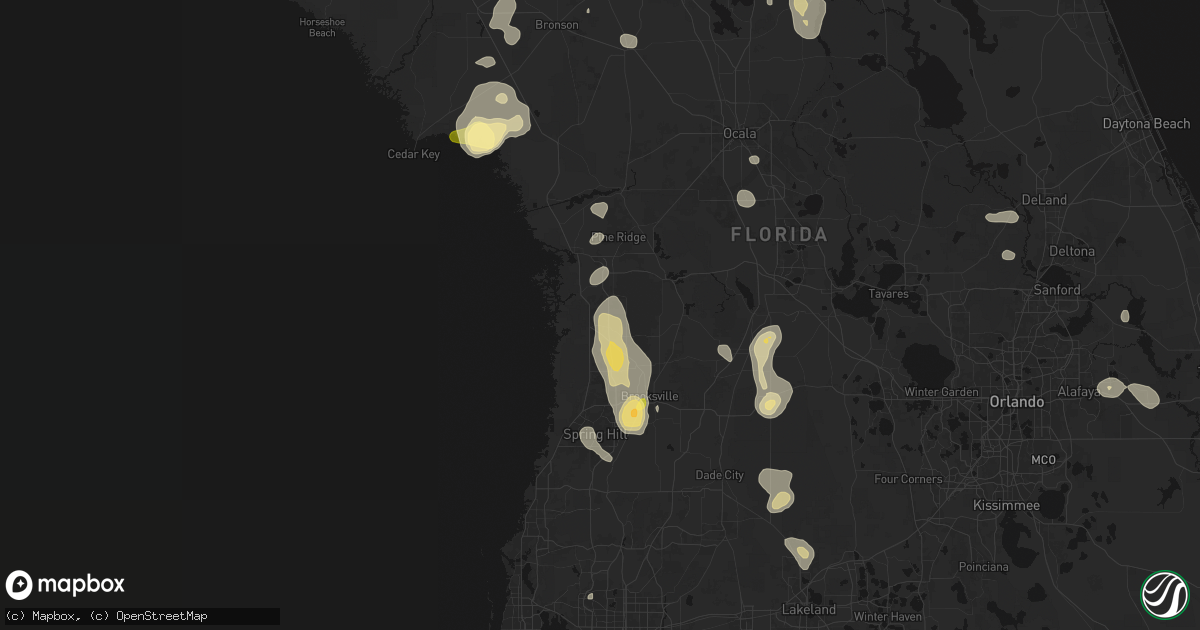Select the Deltona label
The width and height of the screenshot is (1200, 630).
coord(1071,251)
